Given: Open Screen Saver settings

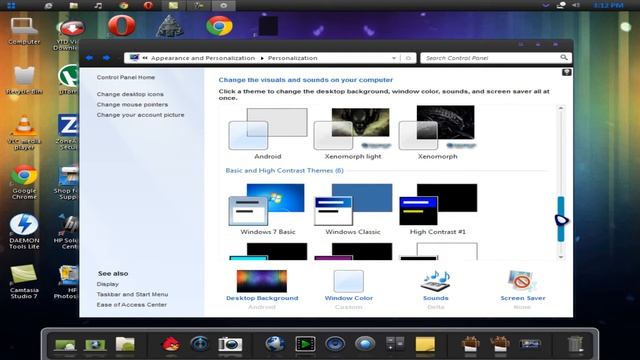Looking at the screenshot, I should (x=523, y=286).
